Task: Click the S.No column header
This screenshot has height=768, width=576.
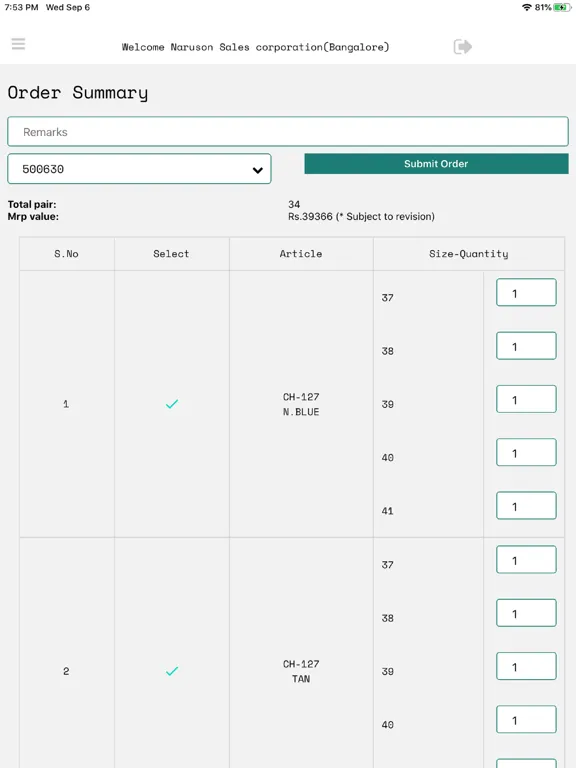Action: [x=66, y=254]
